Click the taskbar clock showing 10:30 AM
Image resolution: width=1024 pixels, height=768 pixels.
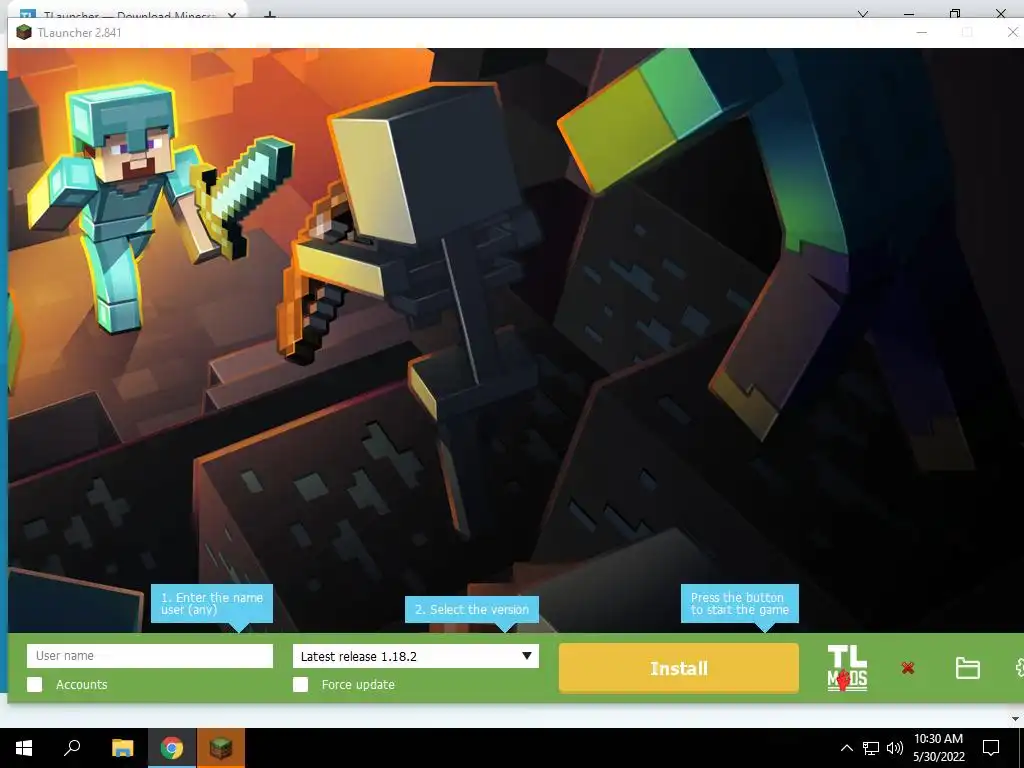pyautogui.click(x=938, y=748)
